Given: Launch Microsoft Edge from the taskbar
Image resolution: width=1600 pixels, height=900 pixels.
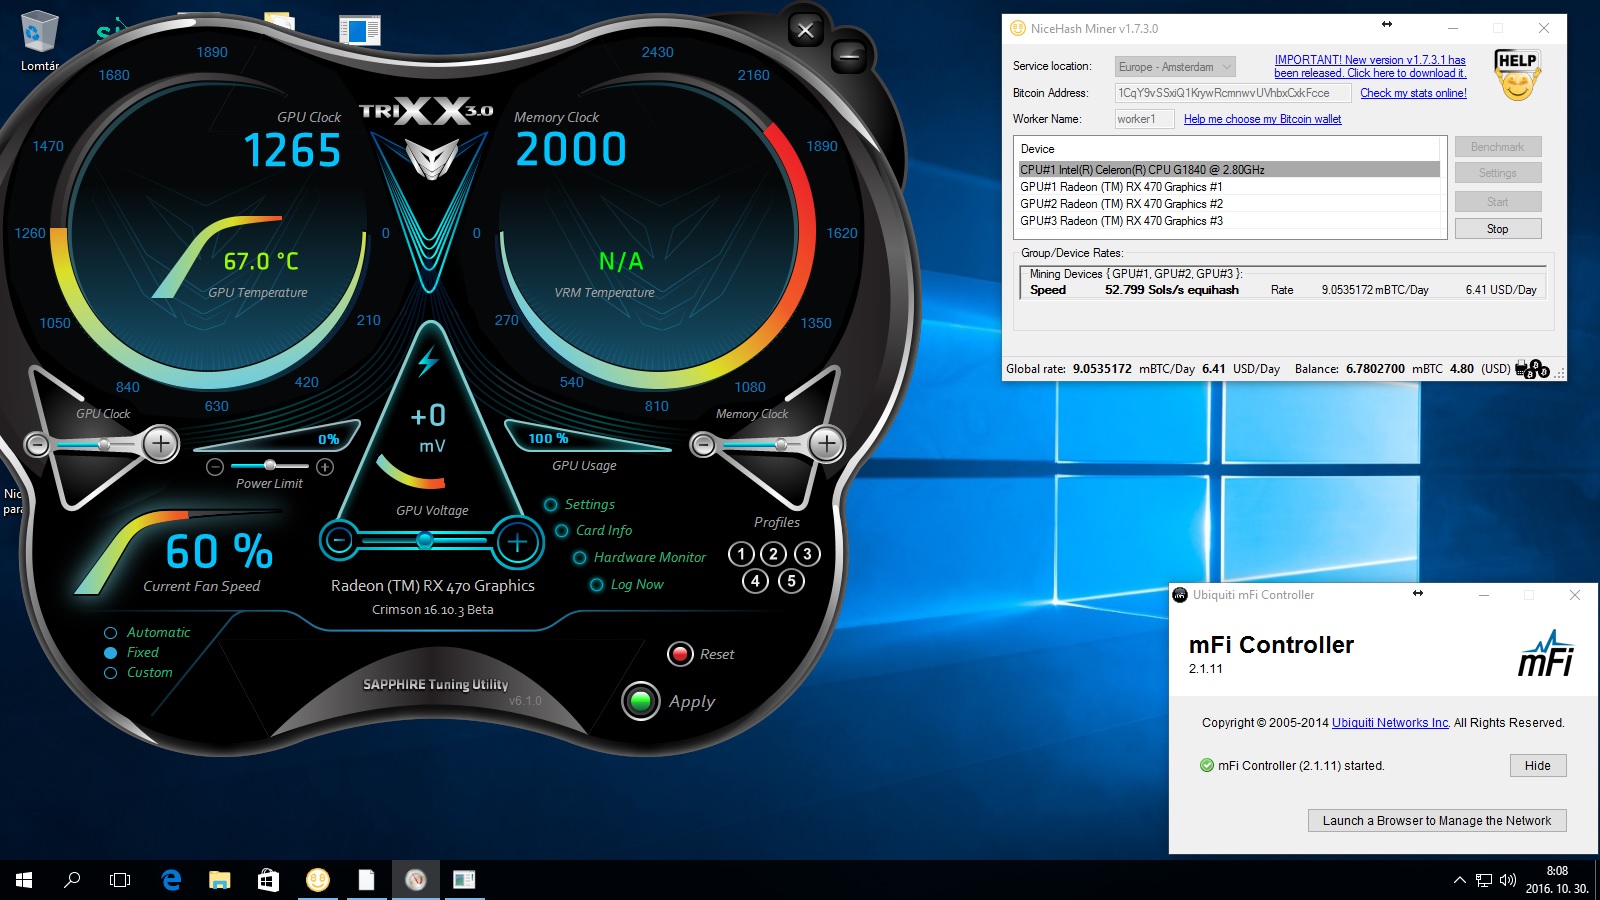Looking at the screenshot, I should point(171,880).
